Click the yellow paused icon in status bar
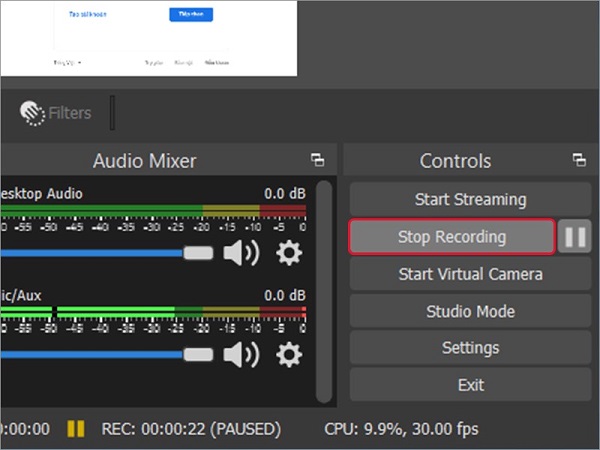 point(76,429)
